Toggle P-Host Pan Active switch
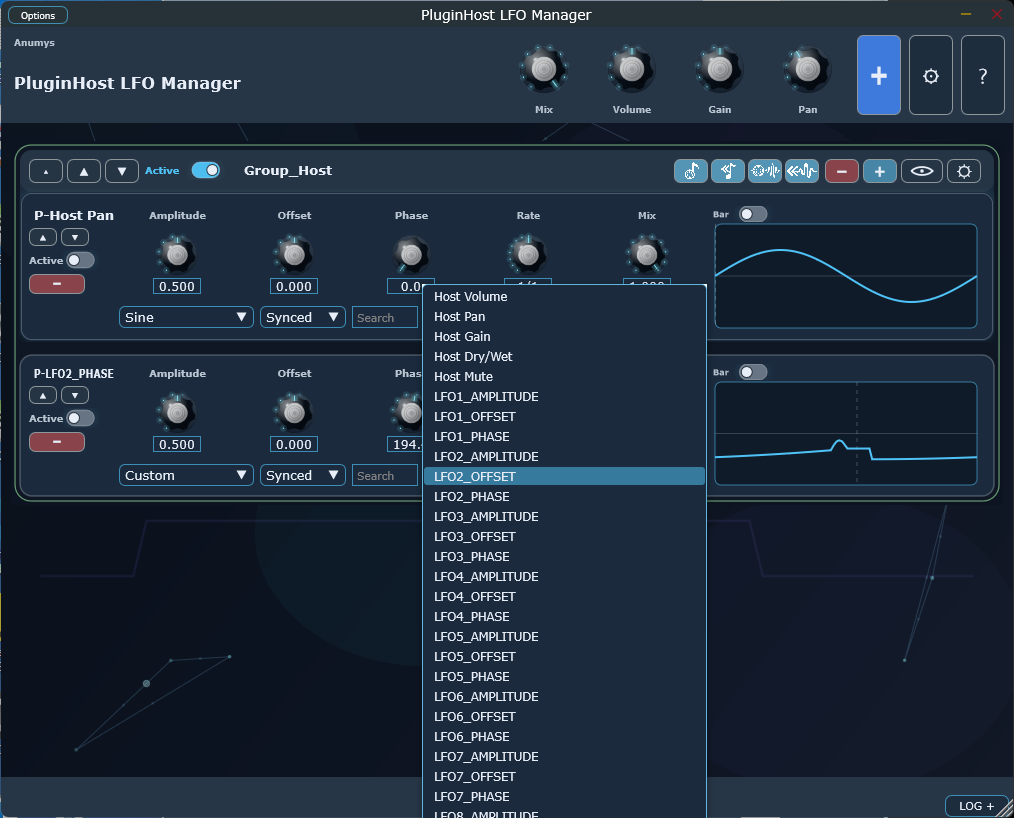1014x818 pixels. pos(81,260)
